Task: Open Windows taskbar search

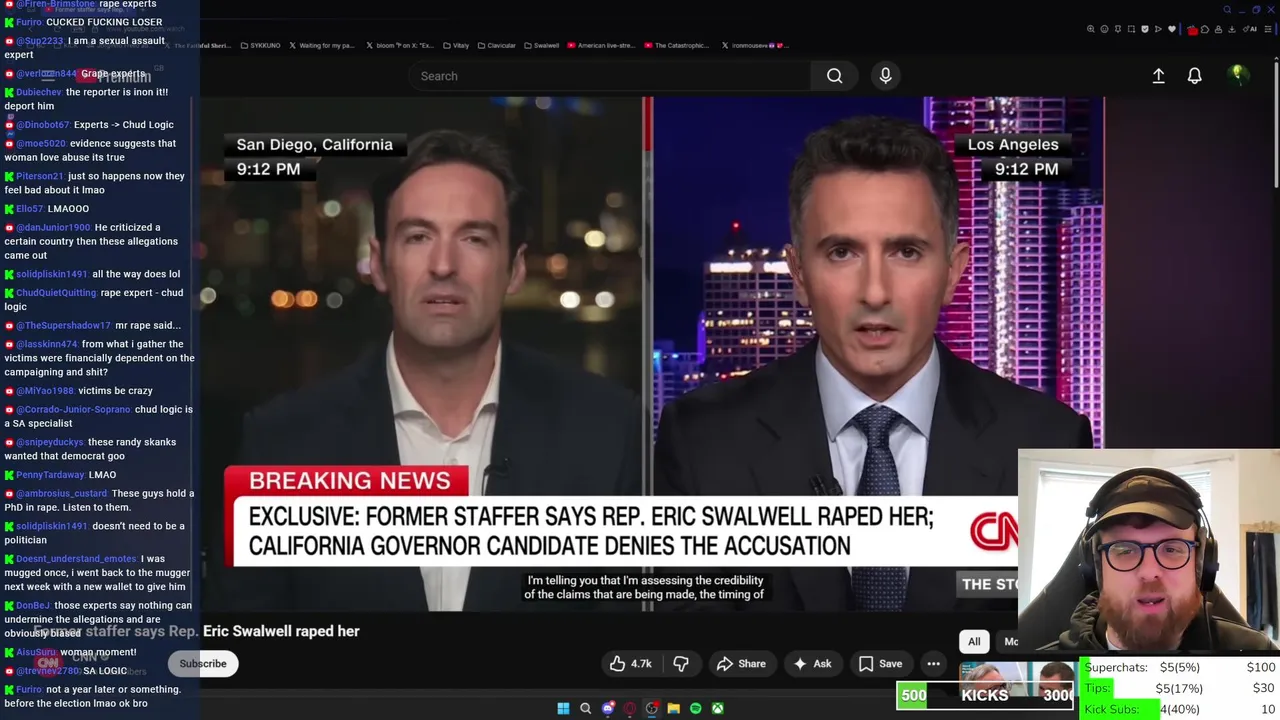Action: (x=585, y=709)
